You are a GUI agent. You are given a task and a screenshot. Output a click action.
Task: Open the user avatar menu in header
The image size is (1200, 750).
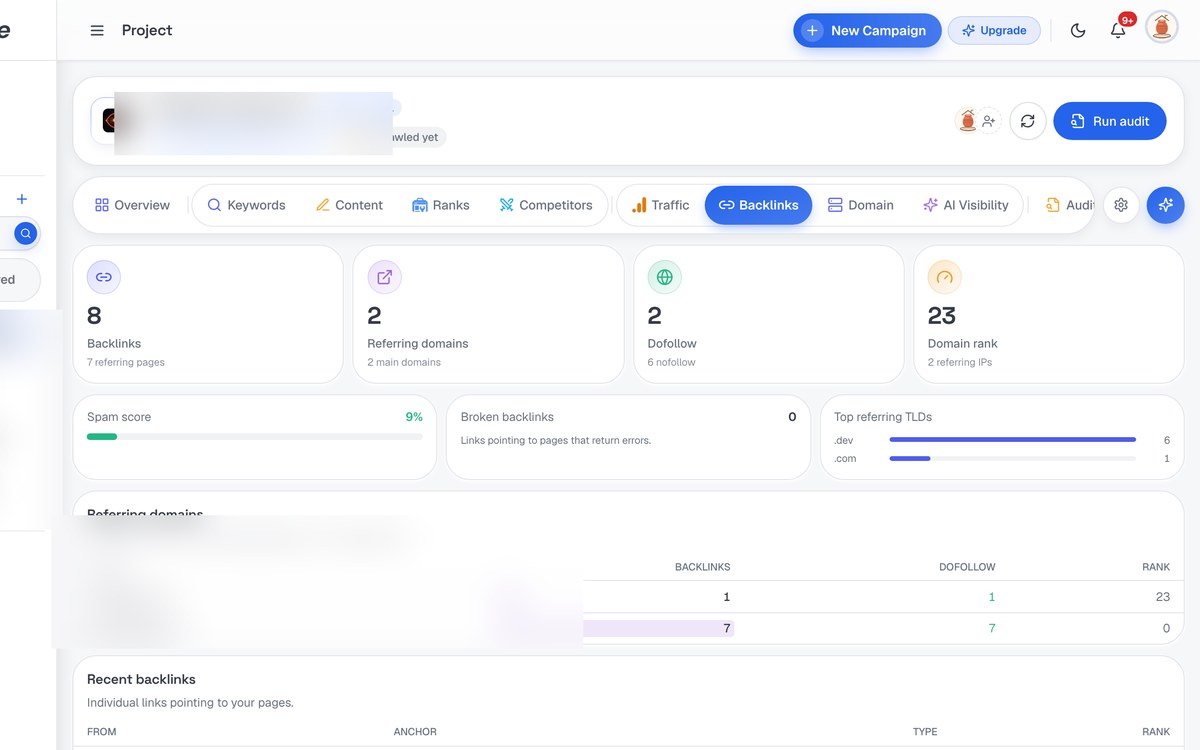(1162, 27)
